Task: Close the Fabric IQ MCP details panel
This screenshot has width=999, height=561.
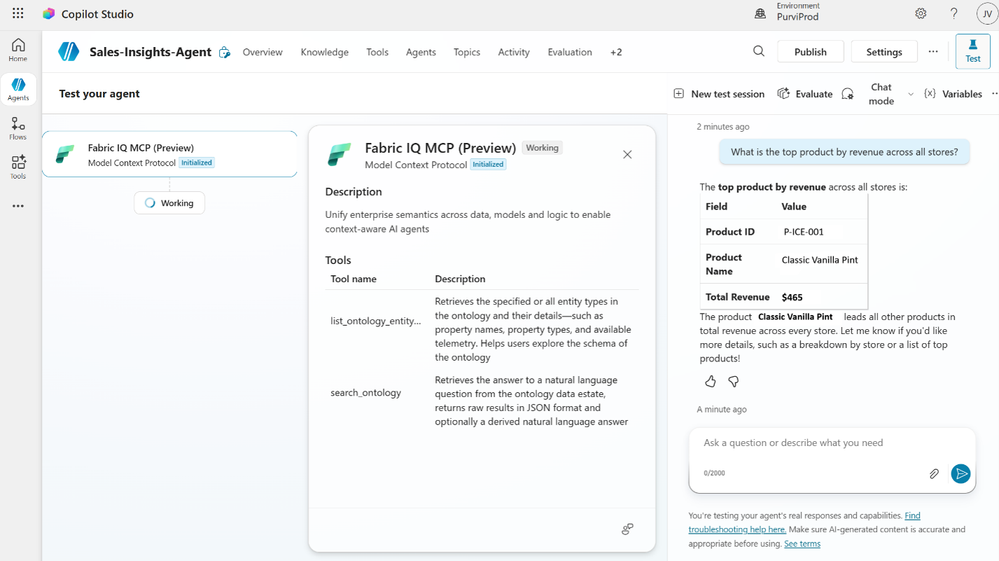Action: pyautogui.click(x=628, y=155)
